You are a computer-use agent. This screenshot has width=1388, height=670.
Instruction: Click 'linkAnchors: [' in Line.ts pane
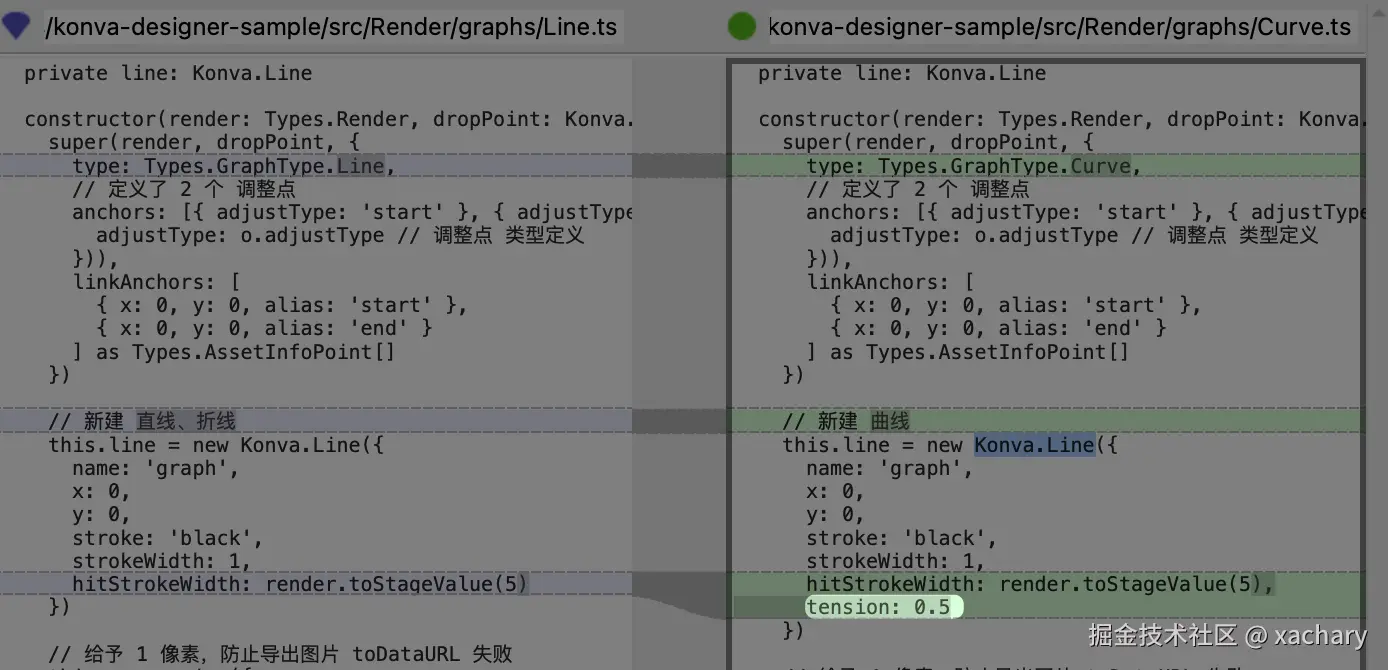pyautogui.click(x=156, y=282)
